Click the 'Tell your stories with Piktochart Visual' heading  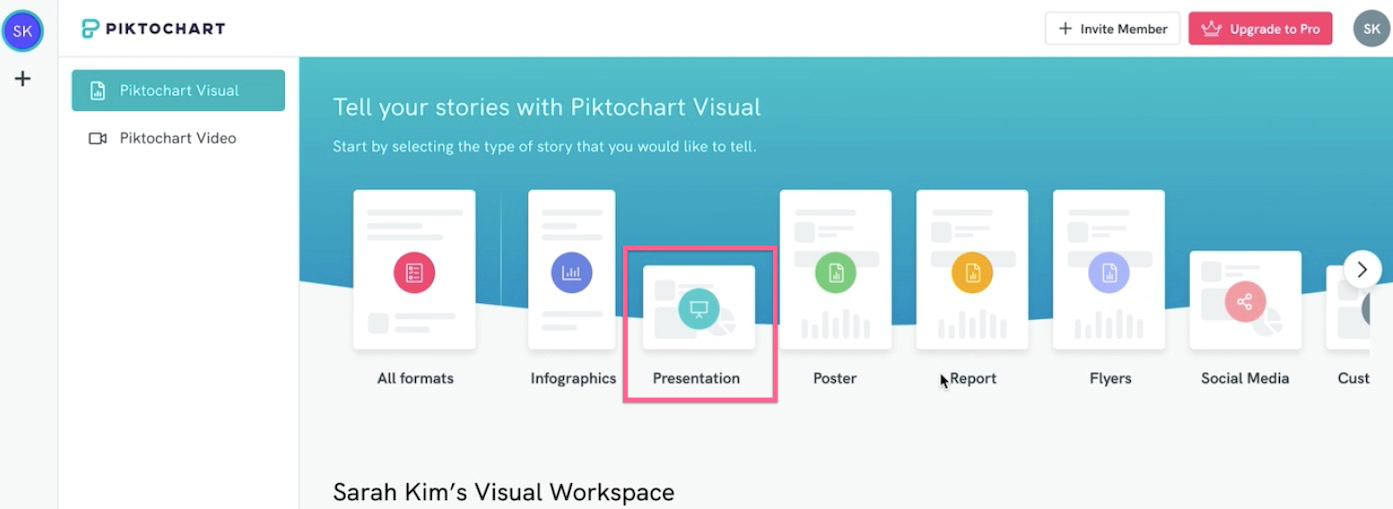[546, 107]
